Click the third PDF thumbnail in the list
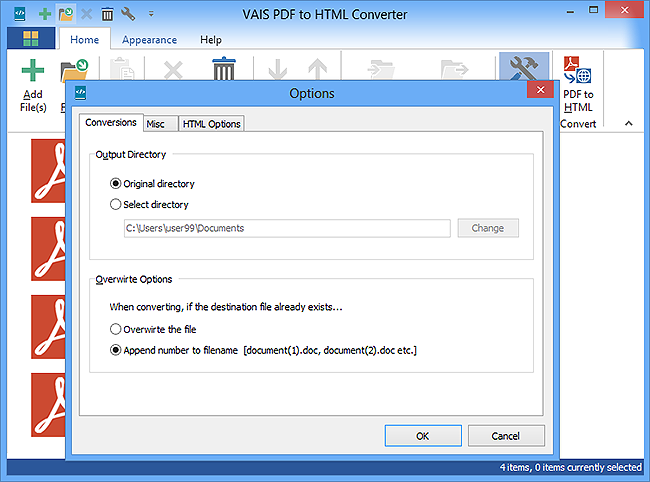The image size is (650, 482). (48, 327)
